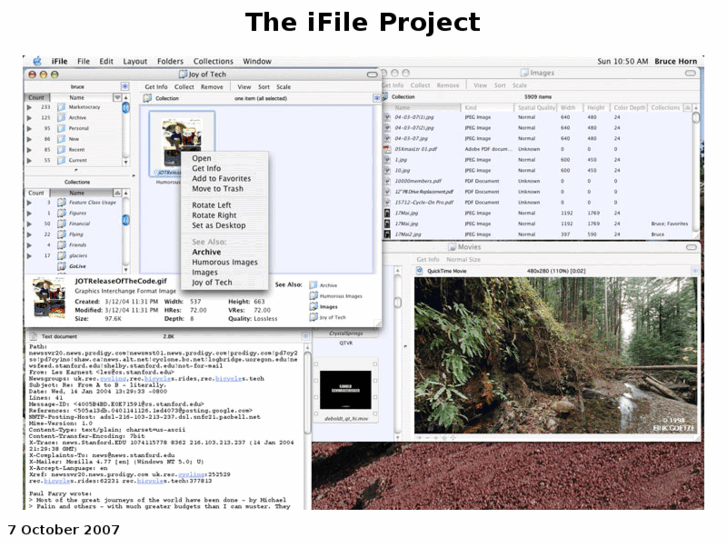Click Collect in Joy of Tech toolbar
Viewport: 727px width, 545px height.
click(x=184, y=87)
